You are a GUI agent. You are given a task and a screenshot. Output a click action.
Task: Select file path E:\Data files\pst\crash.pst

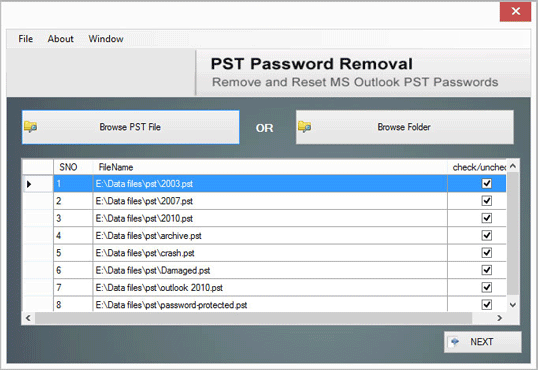(145, 253)
